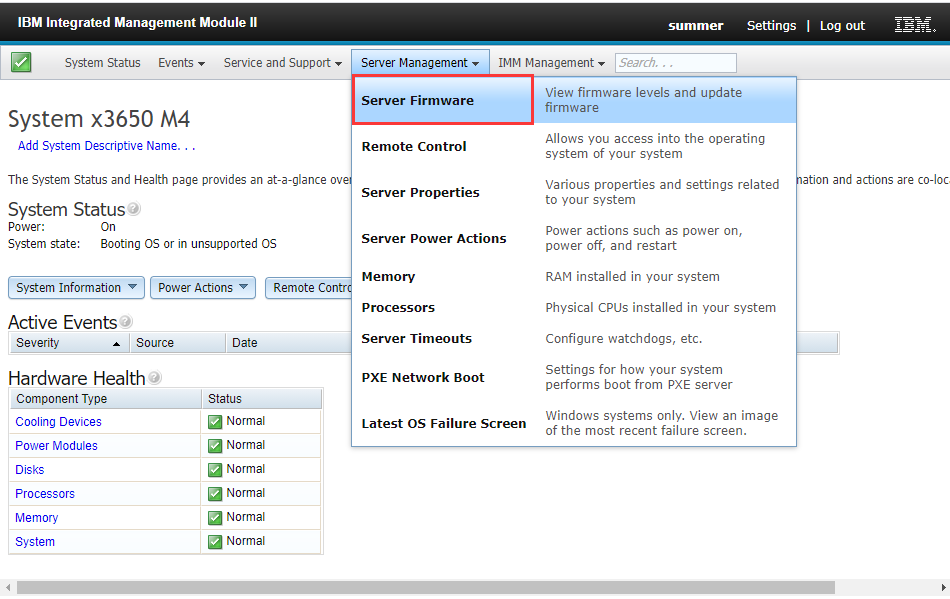Click the Component Type column header
950x599 pixels.
(105, 399)
